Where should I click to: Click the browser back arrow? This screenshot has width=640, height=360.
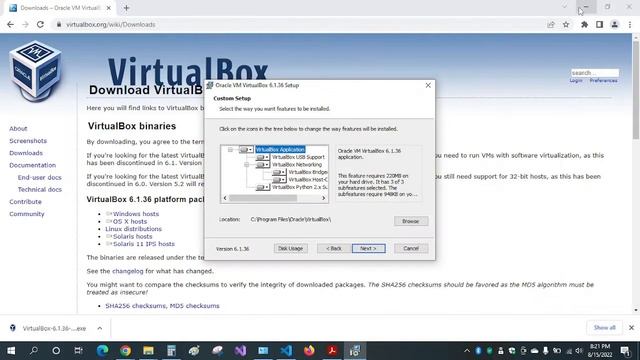11,24
